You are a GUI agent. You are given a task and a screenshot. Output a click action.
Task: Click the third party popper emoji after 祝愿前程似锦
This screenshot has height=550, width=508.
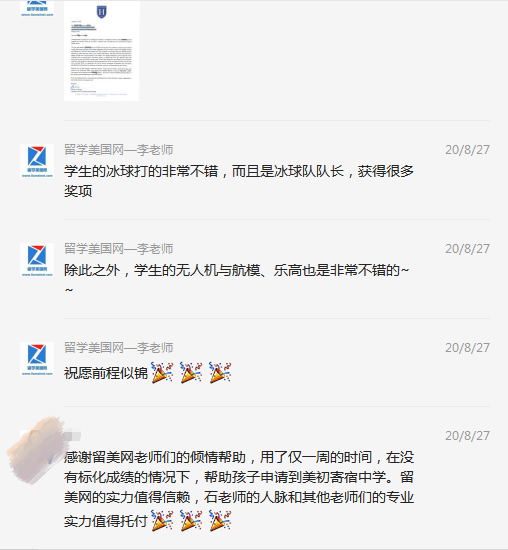click(x=220, y=373)
